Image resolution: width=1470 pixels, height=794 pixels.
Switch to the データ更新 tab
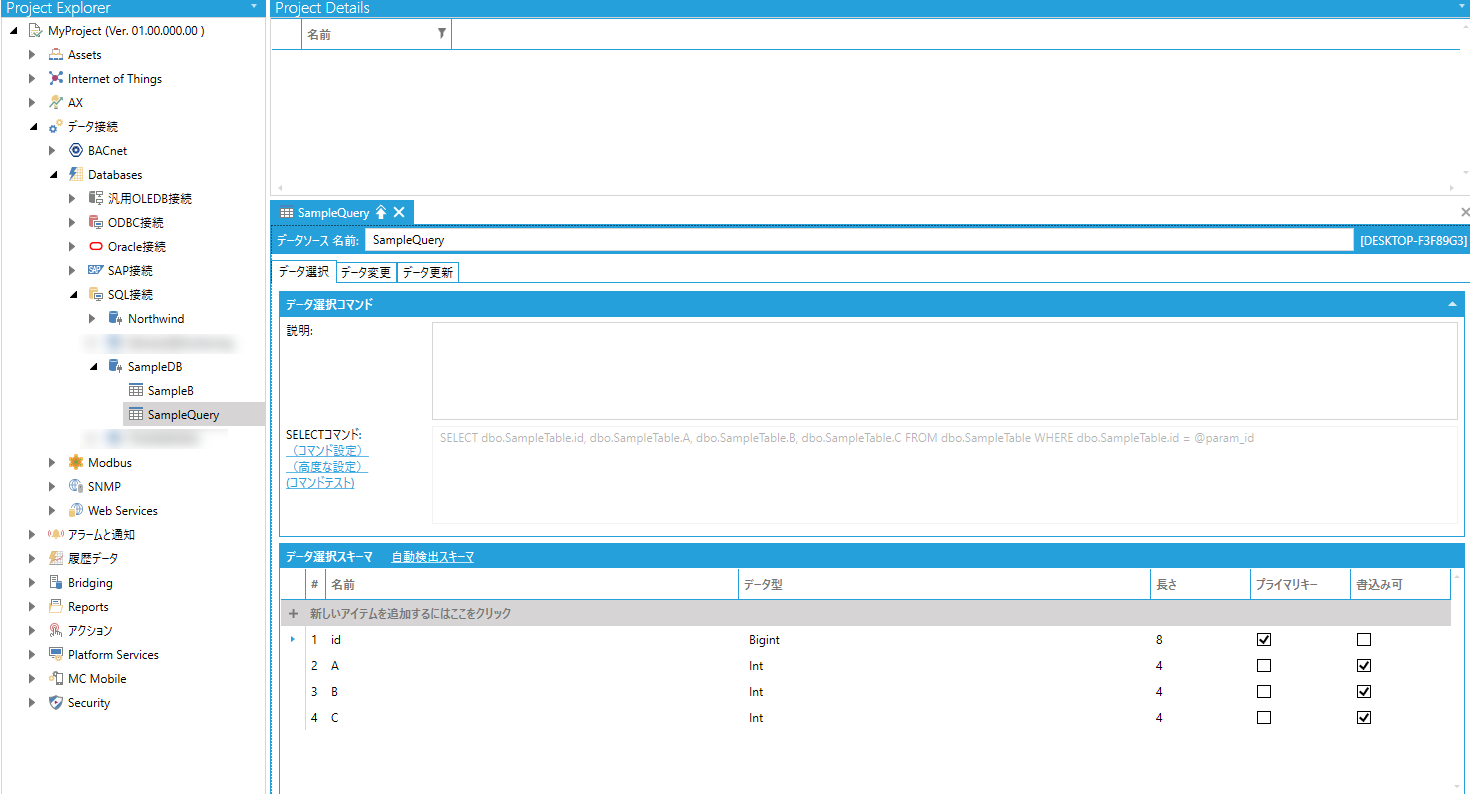click(428, 272)
